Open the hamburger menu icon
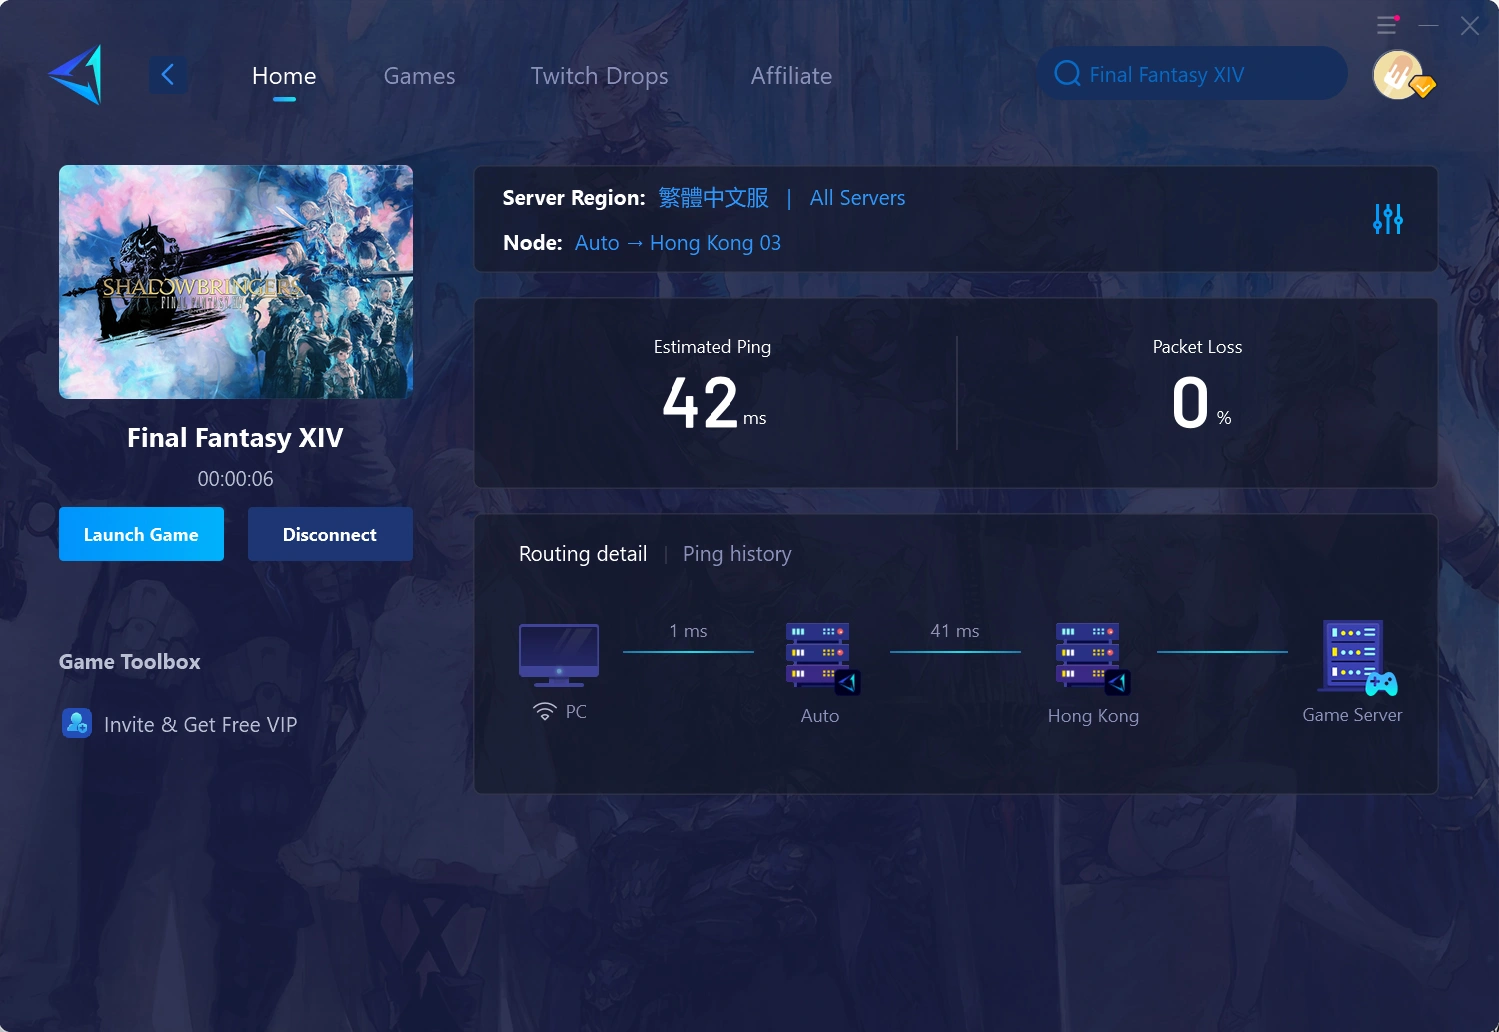The height and width of the screenshot is (1032, 1499). [1386, 26]
